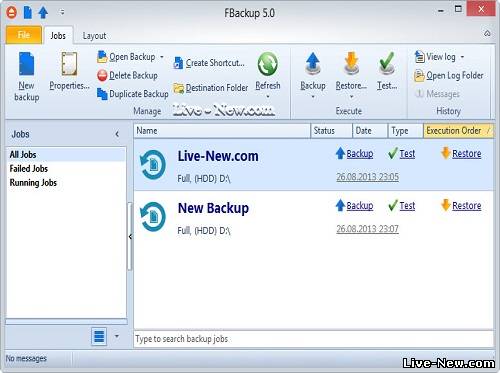Click the Test checkmark ribbon icon
This screenshot has width=500, height=373.
coord(387,63)
